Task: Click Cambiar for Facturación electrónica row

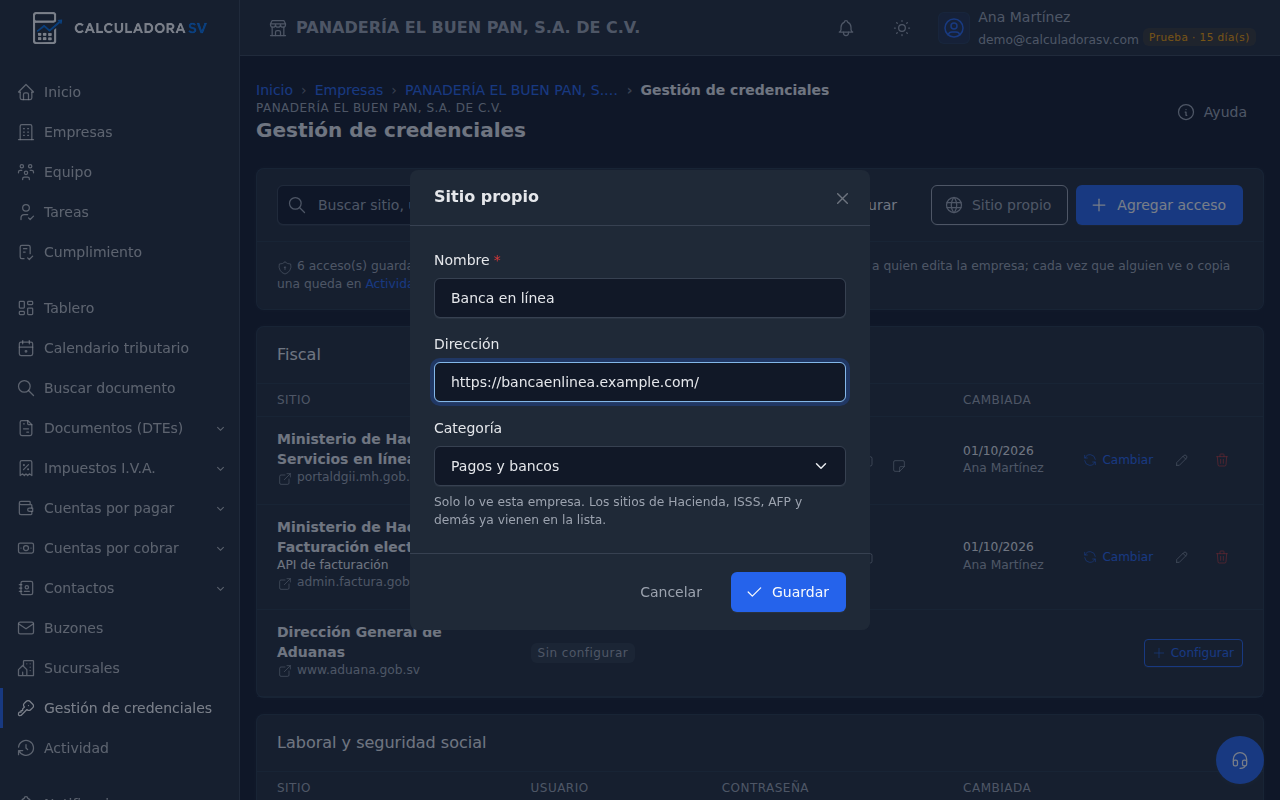Action: click(x=1118, y=557)
